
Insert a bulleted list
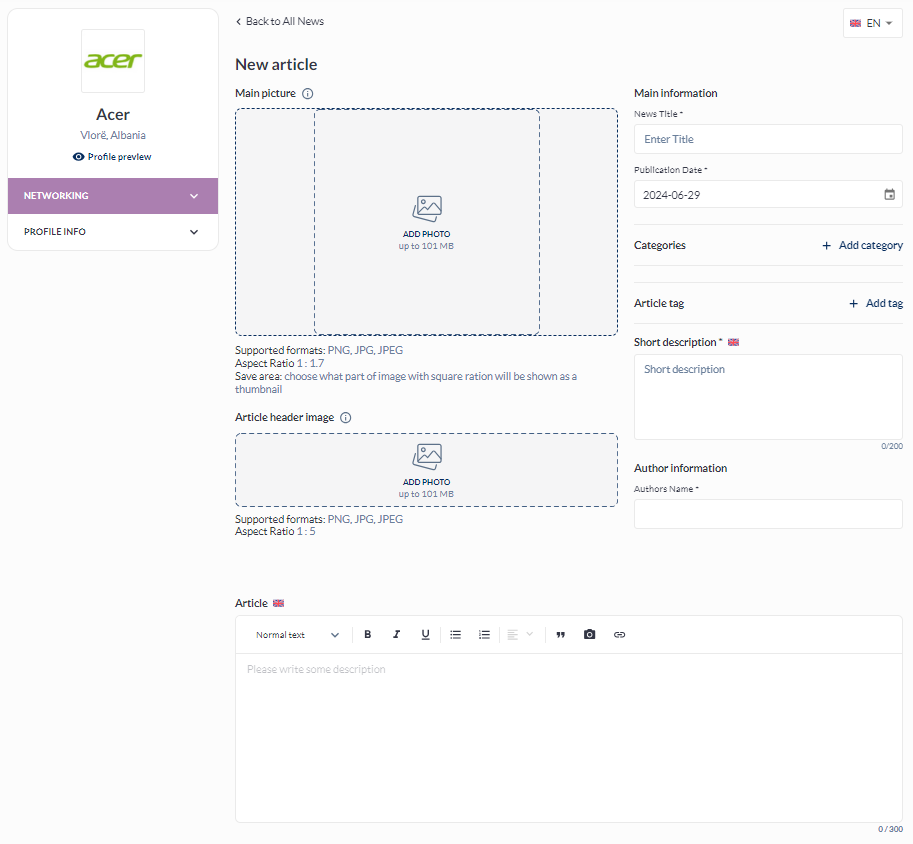[456, 635]
